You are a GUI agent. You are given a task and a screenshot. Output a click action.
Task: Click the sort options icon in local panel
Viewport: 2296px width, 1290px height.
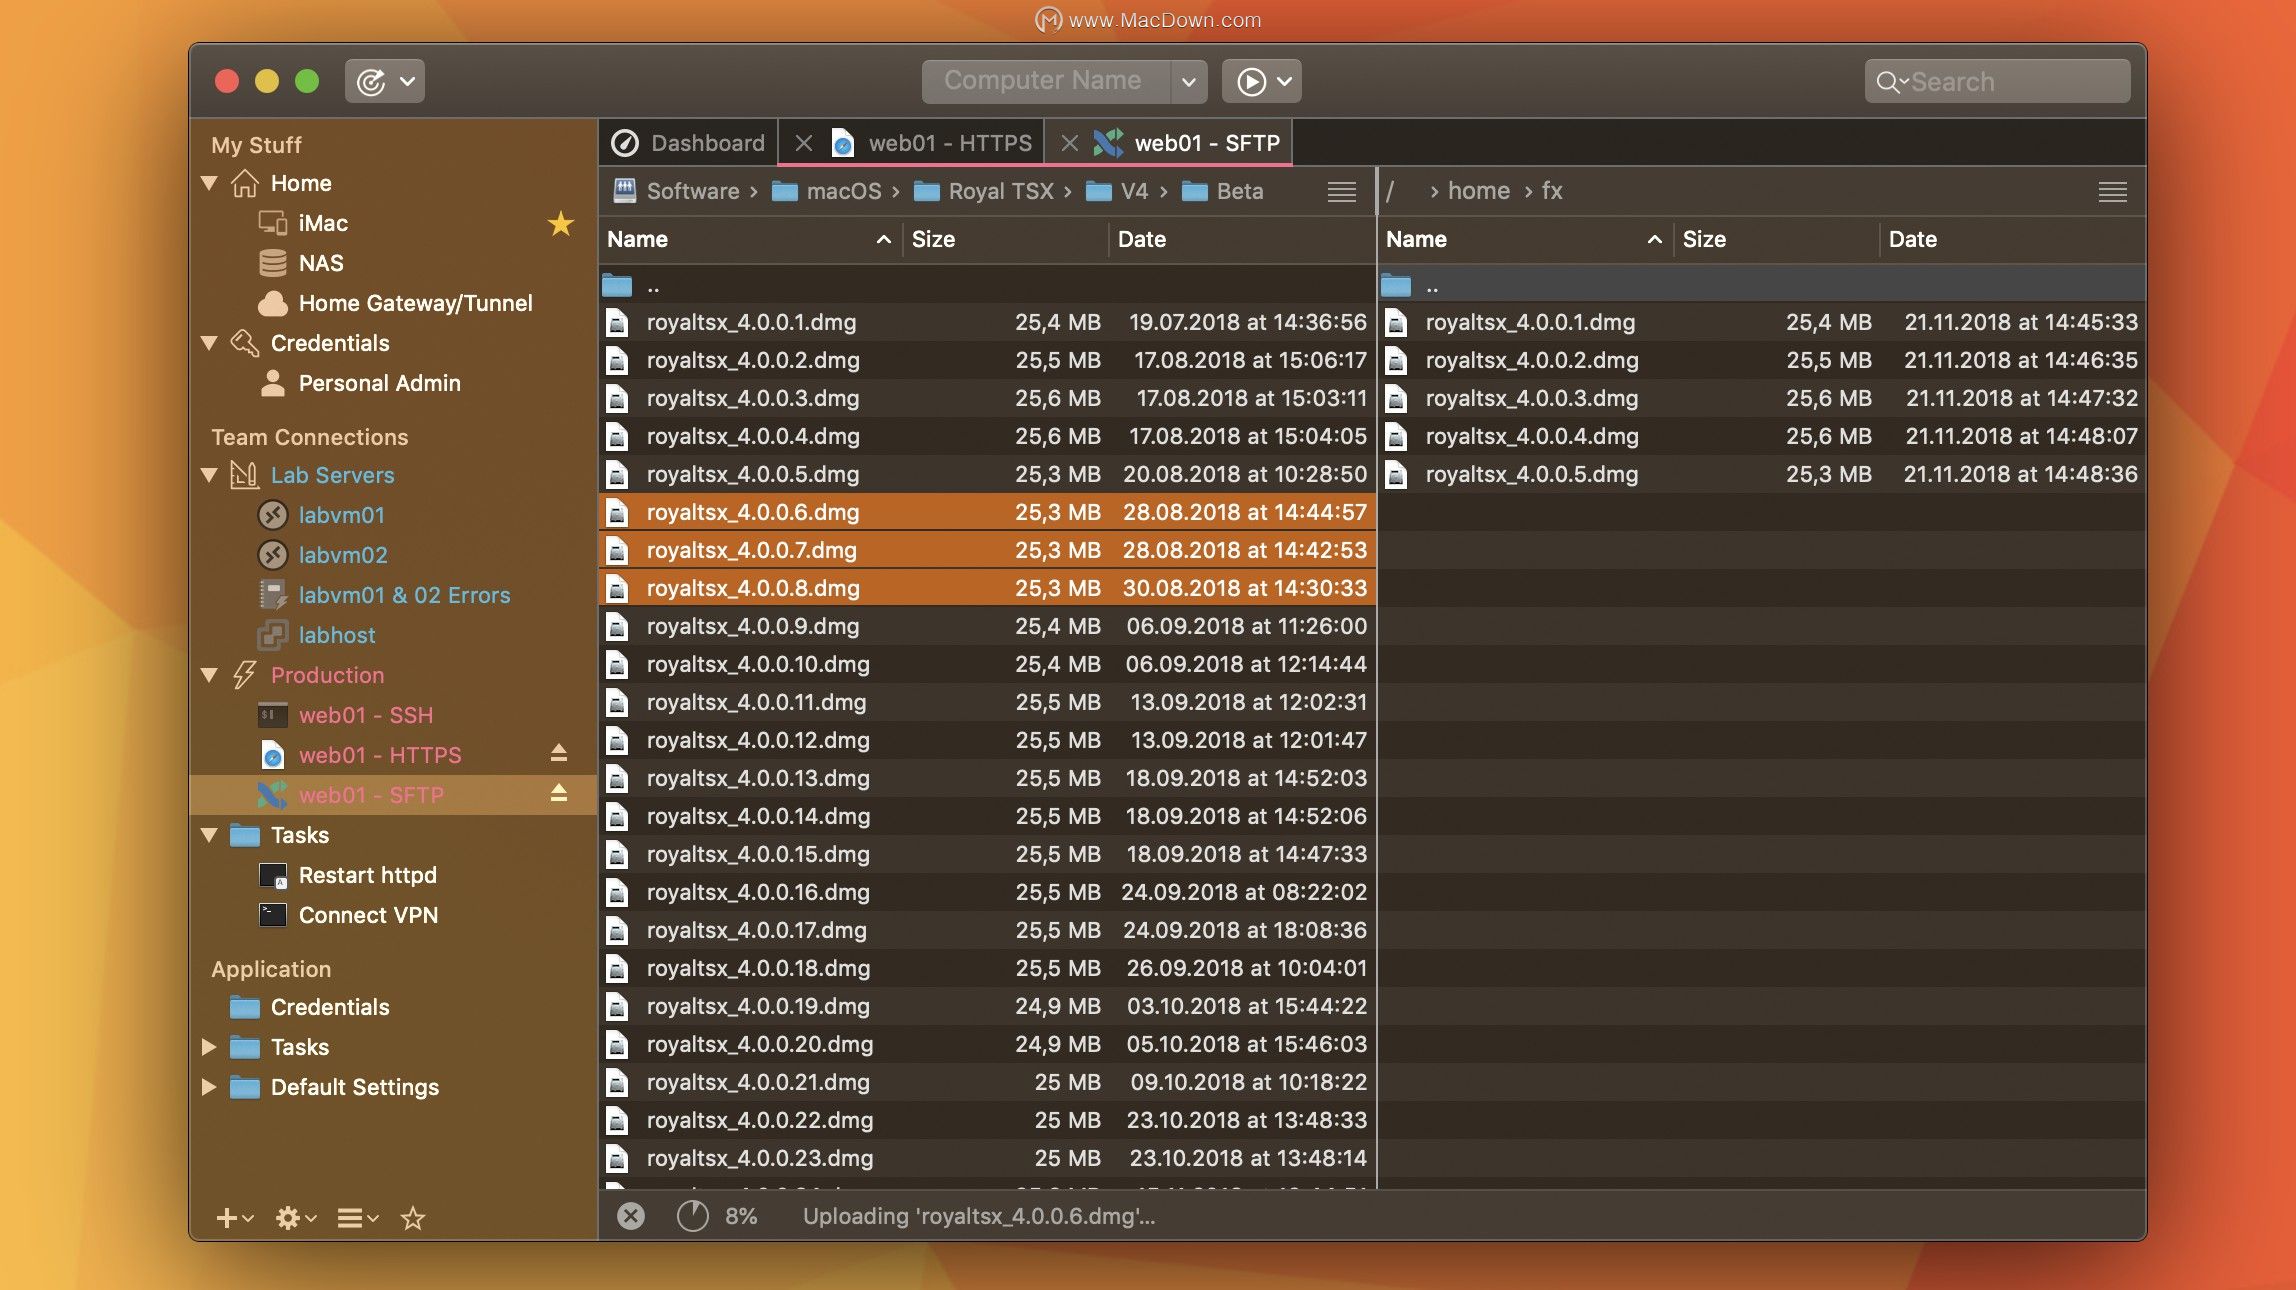pos(1340,191)
